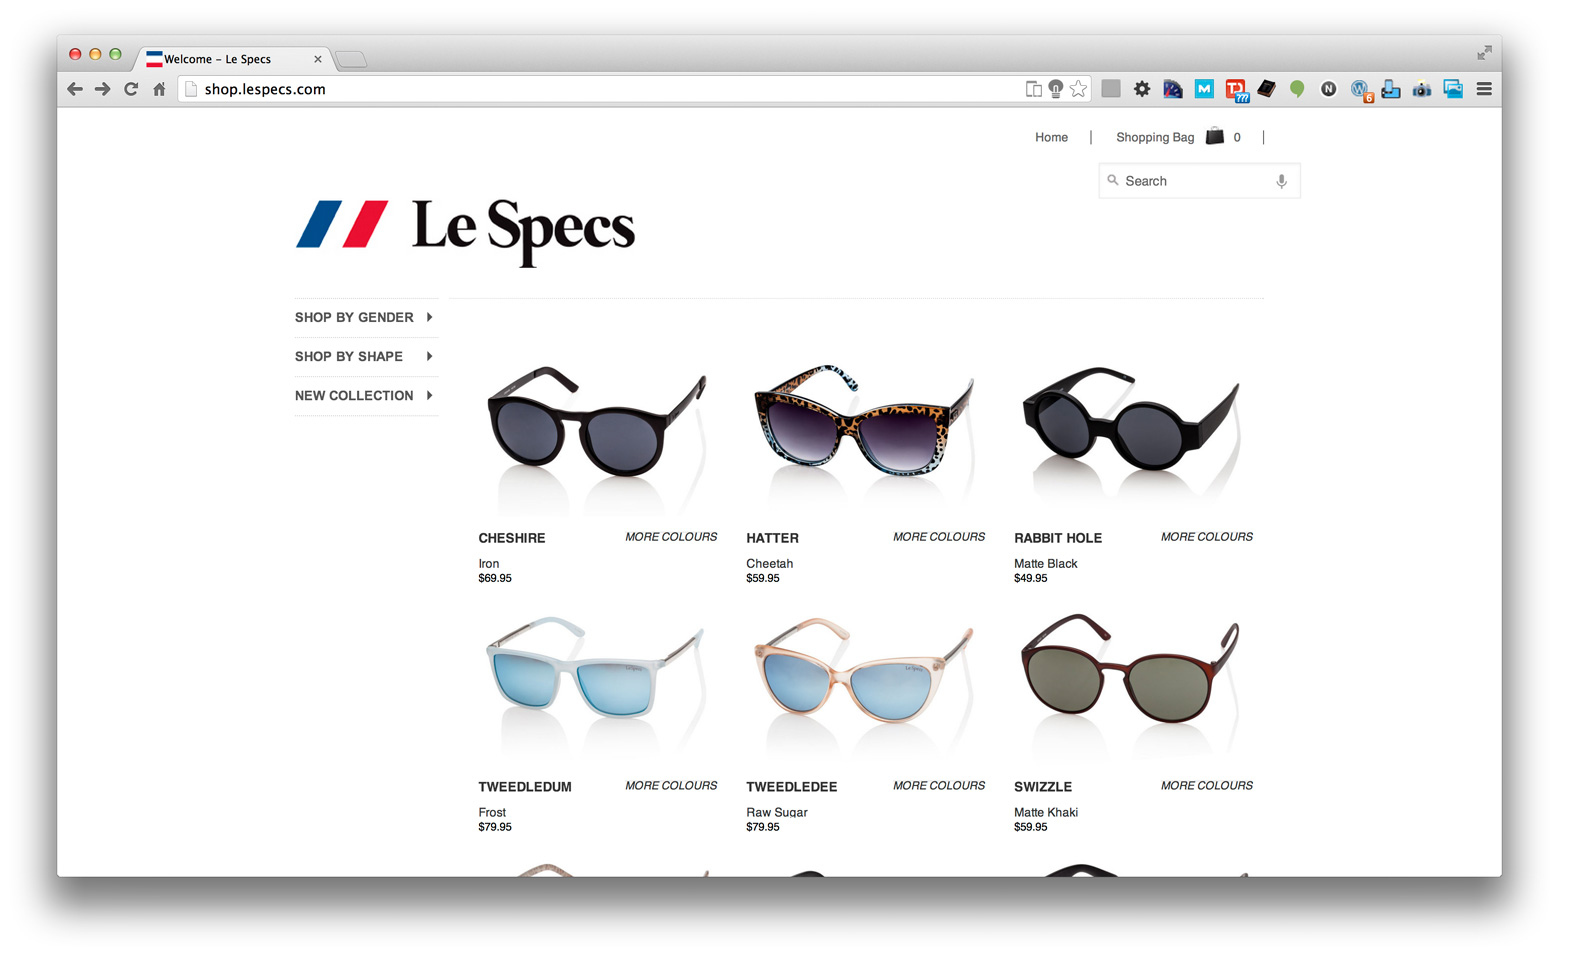Click the Le Specs logo
This screenshot has height=978, width=1580.
[x=465, y=229]
